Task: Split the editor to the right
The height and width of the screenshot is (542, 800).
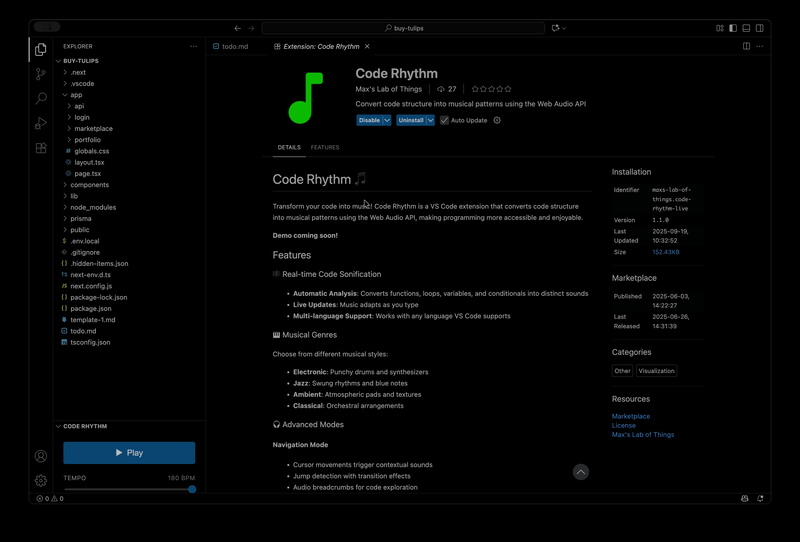Action: (746, 46)
